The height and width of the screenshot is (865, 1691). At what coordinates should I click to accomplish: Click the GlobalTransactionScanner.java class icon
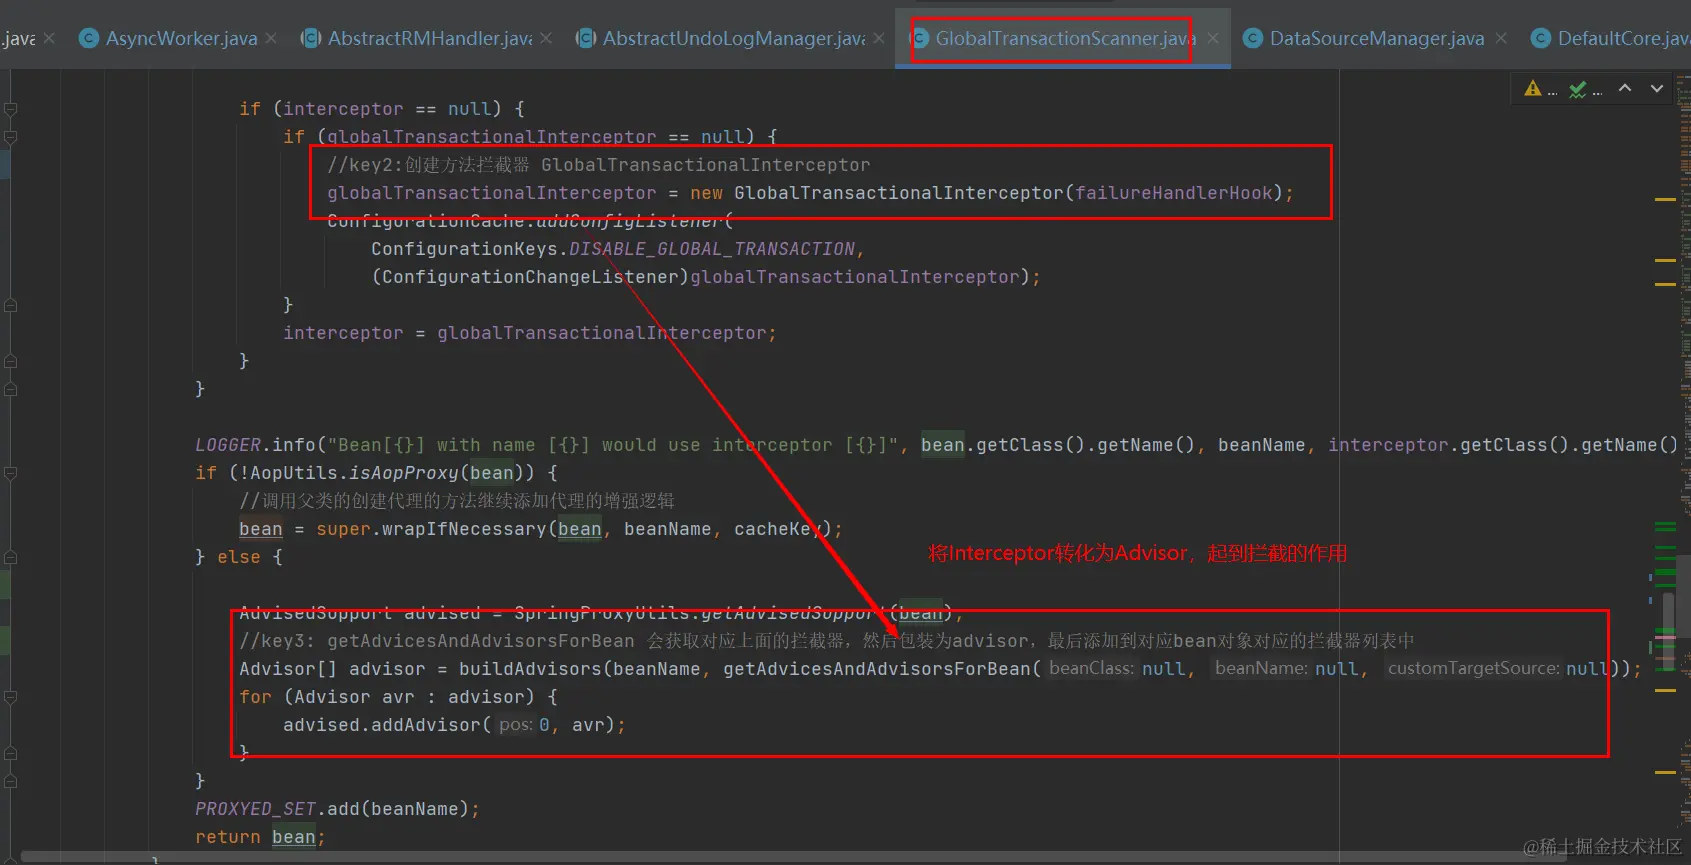click(x=919, y=38)
